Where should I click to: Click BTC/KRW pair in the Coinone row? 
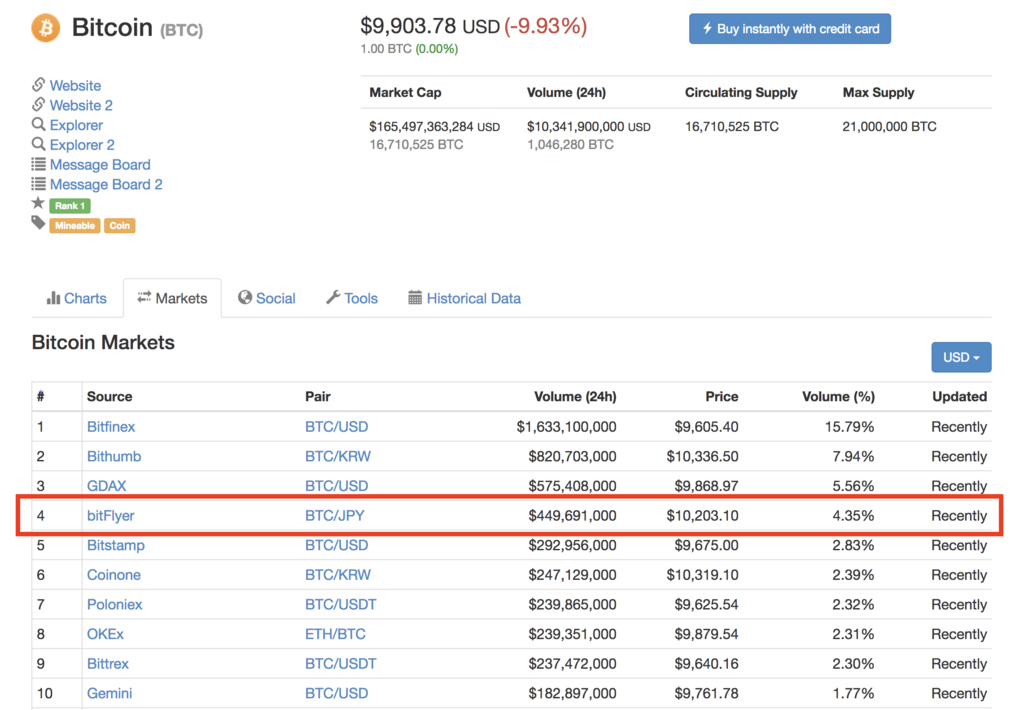[x=338, y=575]
